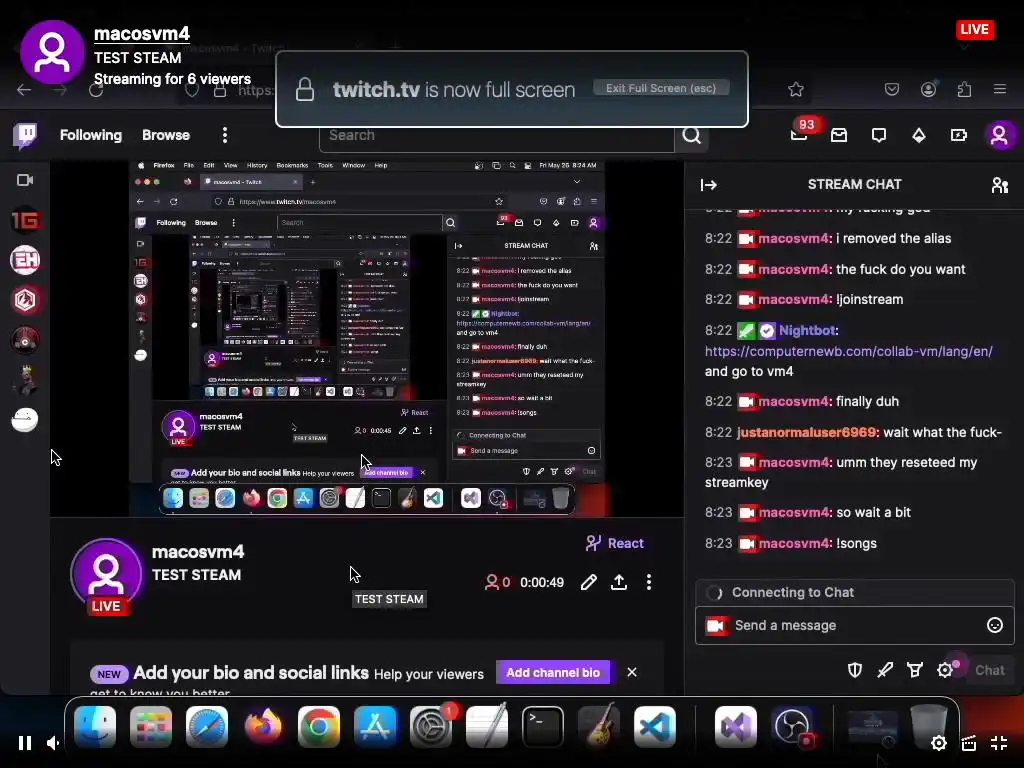Click the search magnifier button
The width and height of the screenshot is (1024, 768).
[x=692, y=135]
